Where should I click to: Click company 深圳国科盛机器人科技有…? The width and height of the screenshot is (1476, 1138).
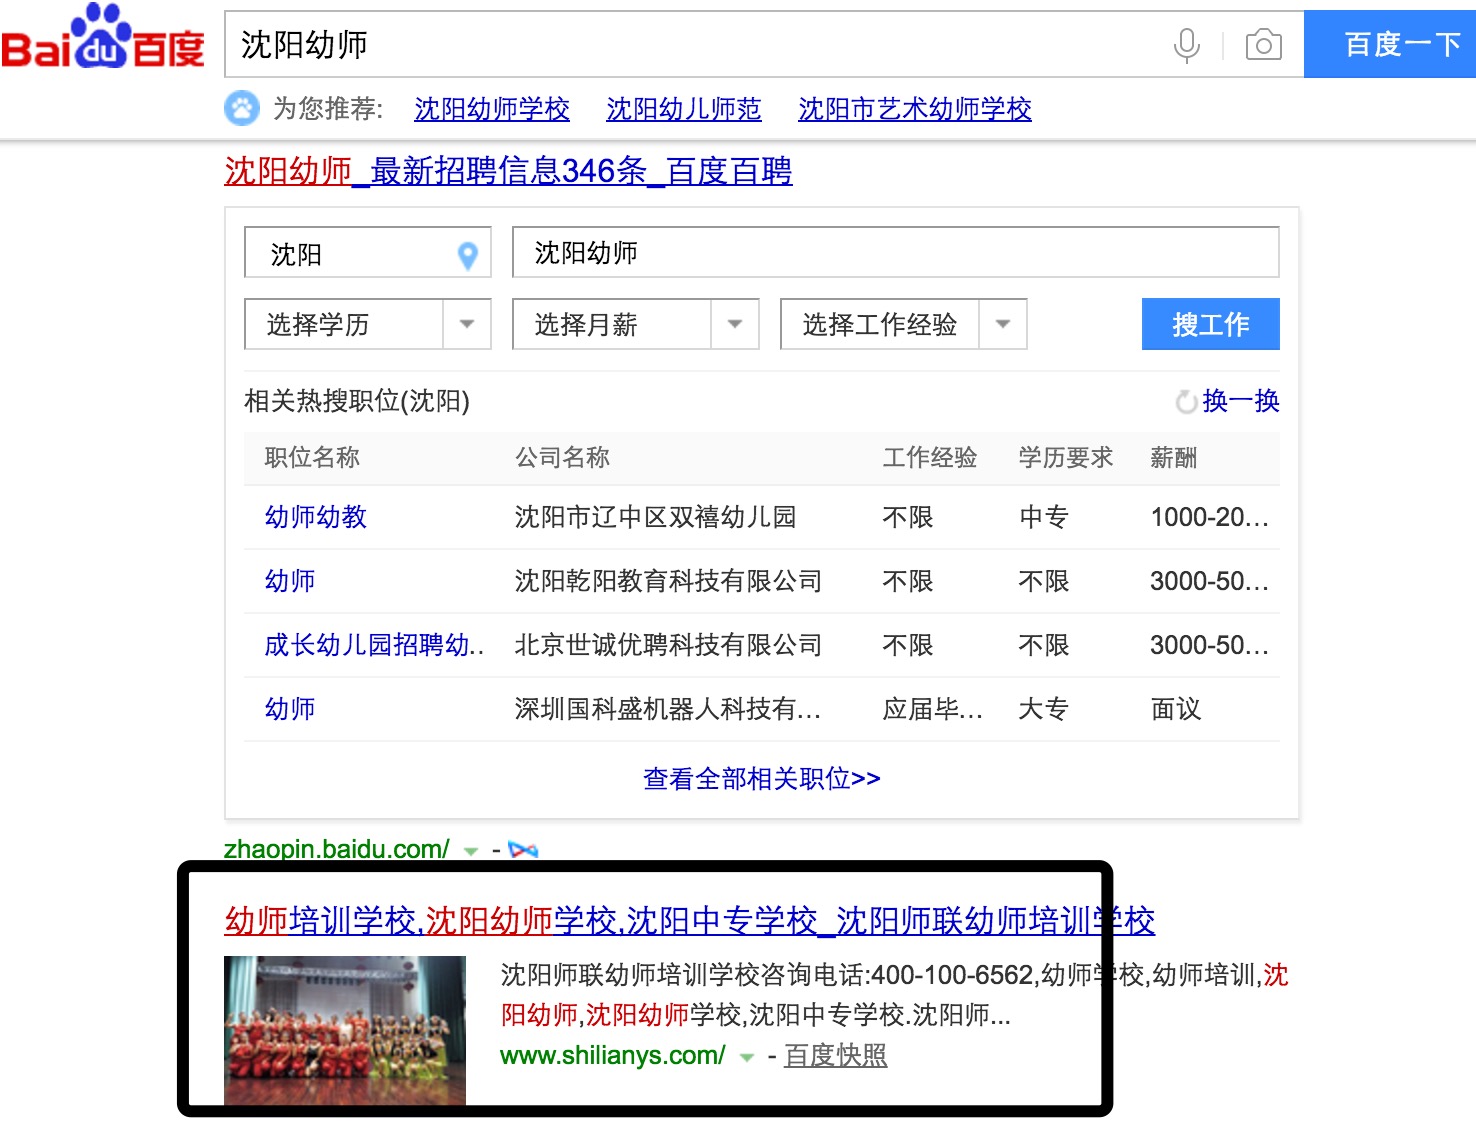click(668, 709)
